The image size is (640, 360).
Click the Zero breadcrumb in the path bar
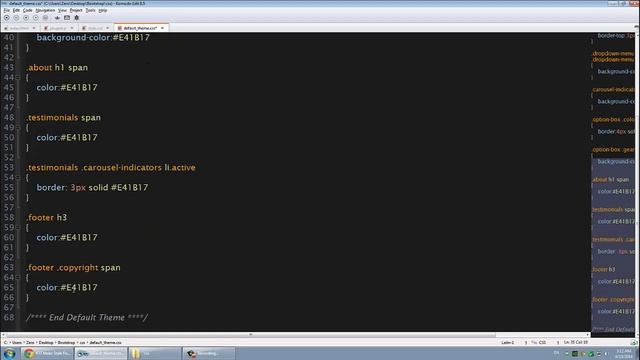pos(31,342)
